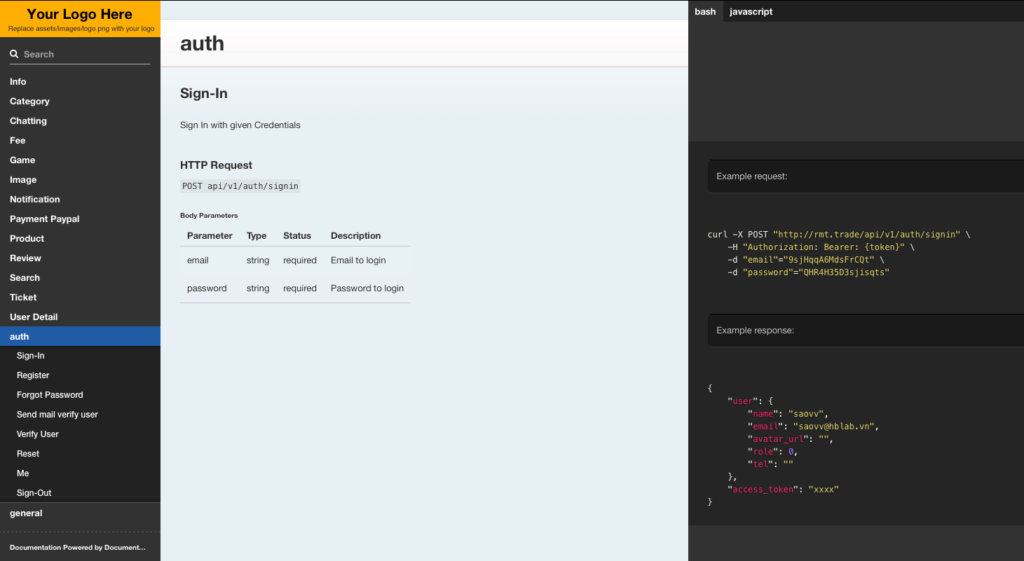The height and width of the screenshot is (561, 1024).
Task: Open Send mail verify user entry
Action: [80, 415]
